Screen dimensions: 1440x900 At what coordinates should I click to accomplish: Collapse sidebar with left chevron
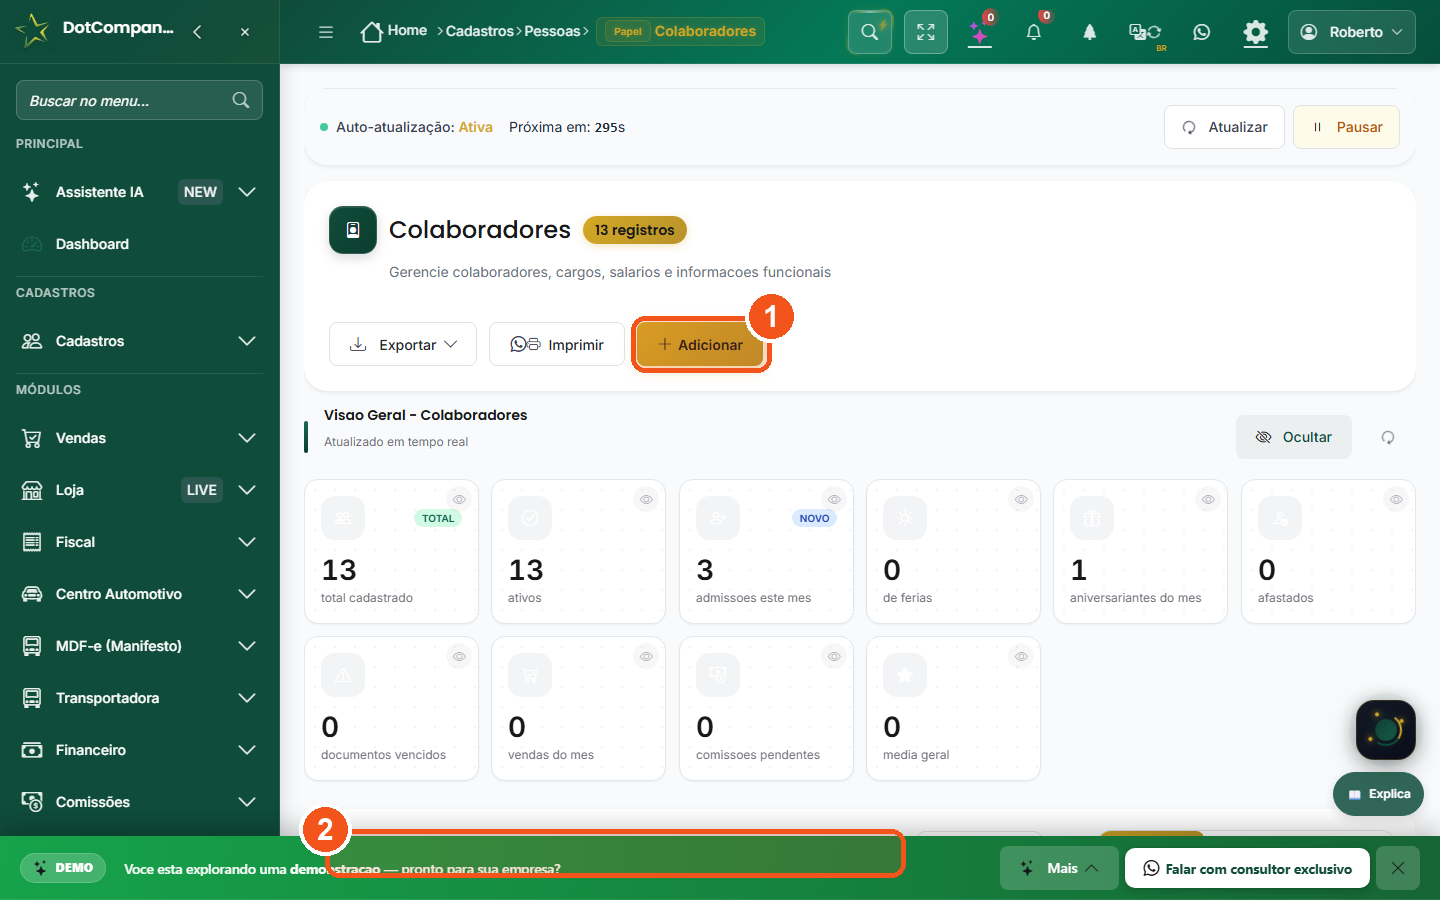[198, 32]
